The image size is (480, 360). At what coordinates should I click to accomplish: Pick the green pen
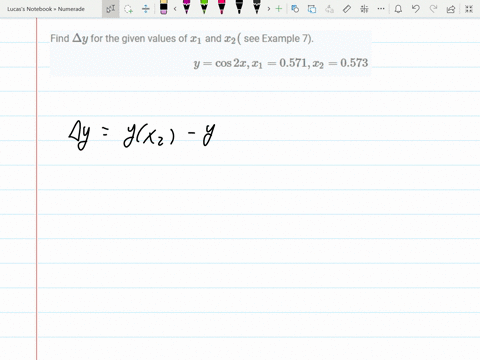pyautogui.click(x=204, y=7)
